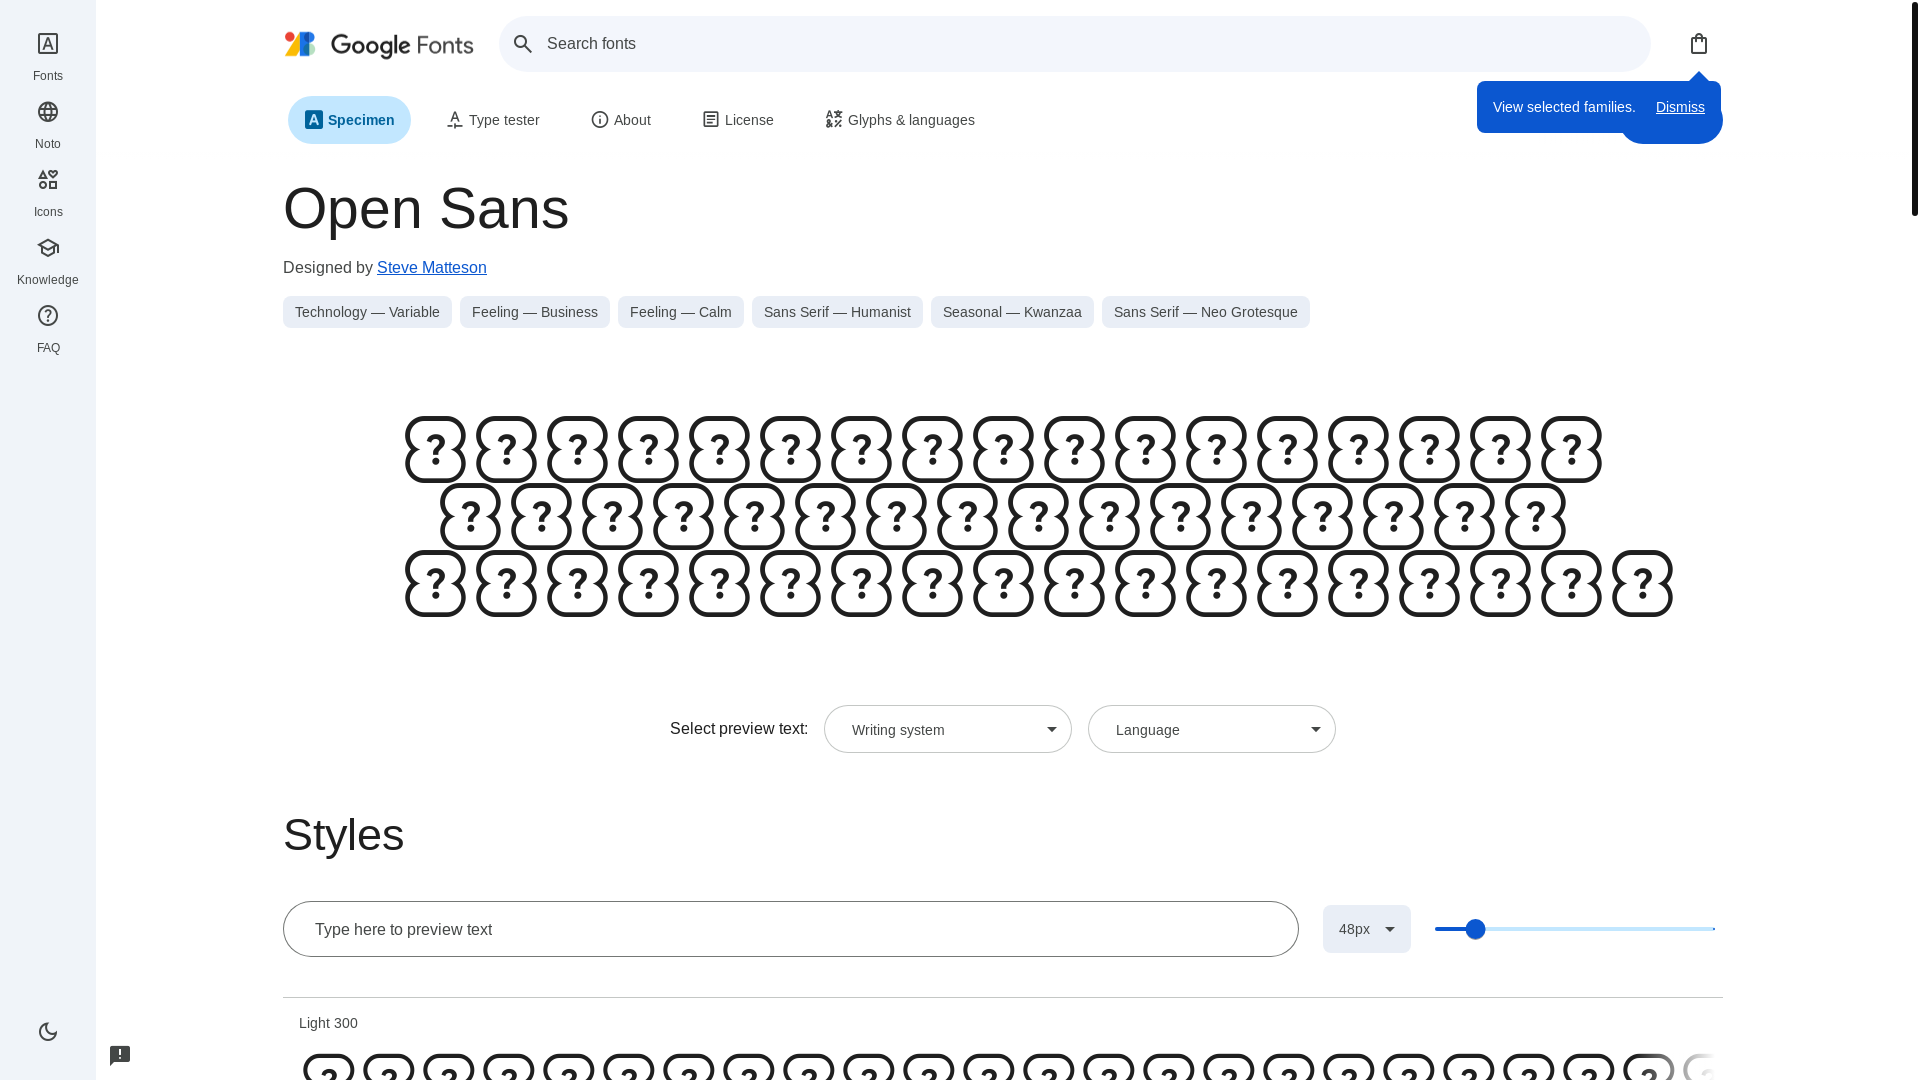Click the Open Sans heading
This screenshot has width=1920, height=1080.
click(x=426, y=209)
